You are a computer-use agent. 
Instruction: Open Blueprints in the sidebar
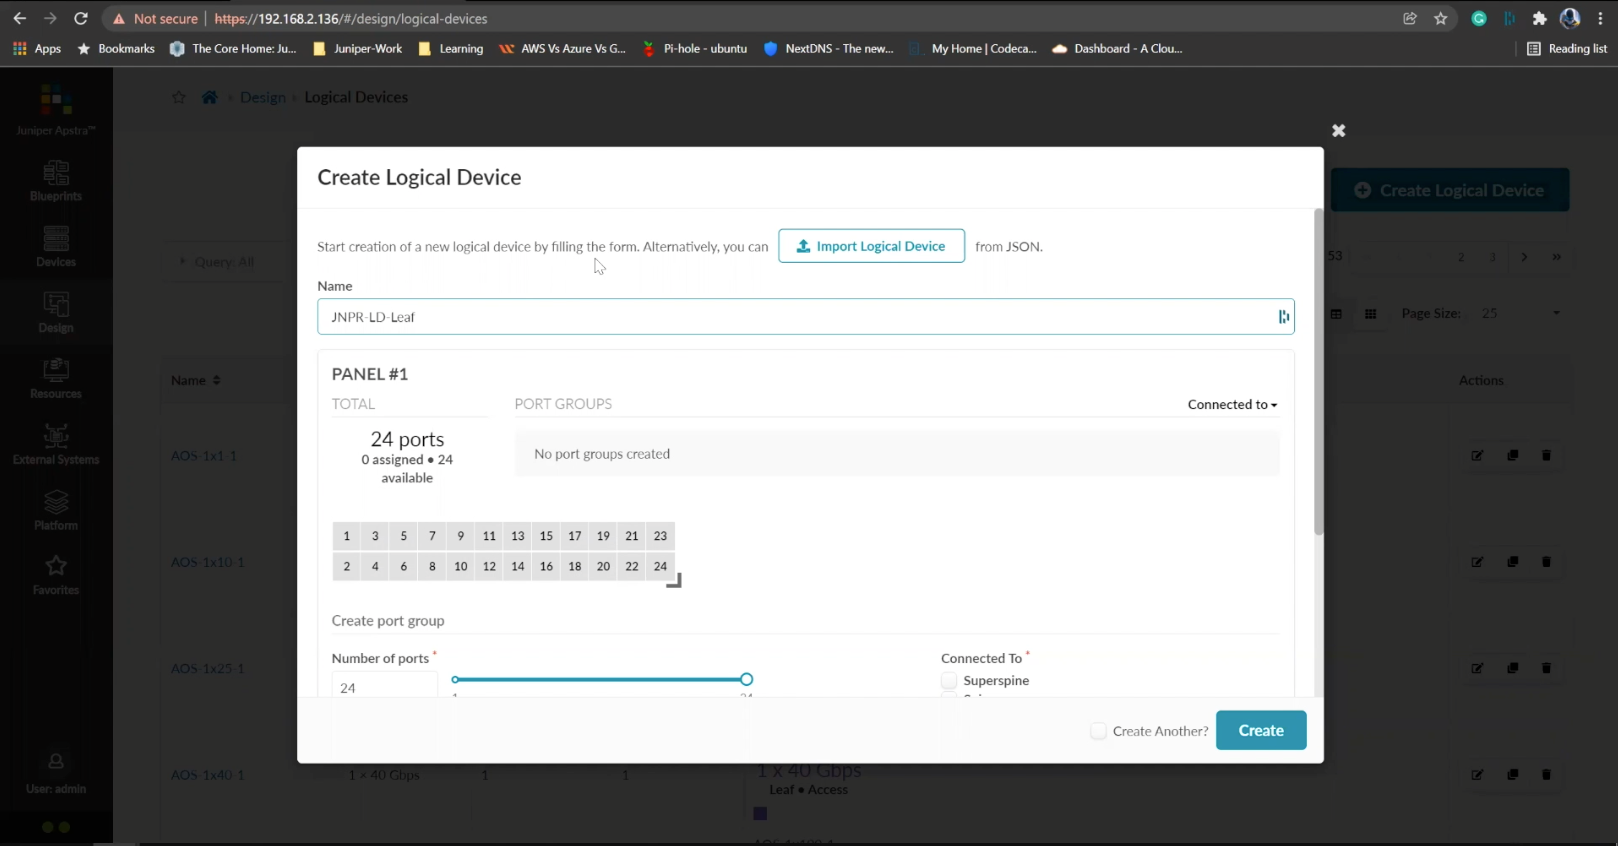click(56, 181)
